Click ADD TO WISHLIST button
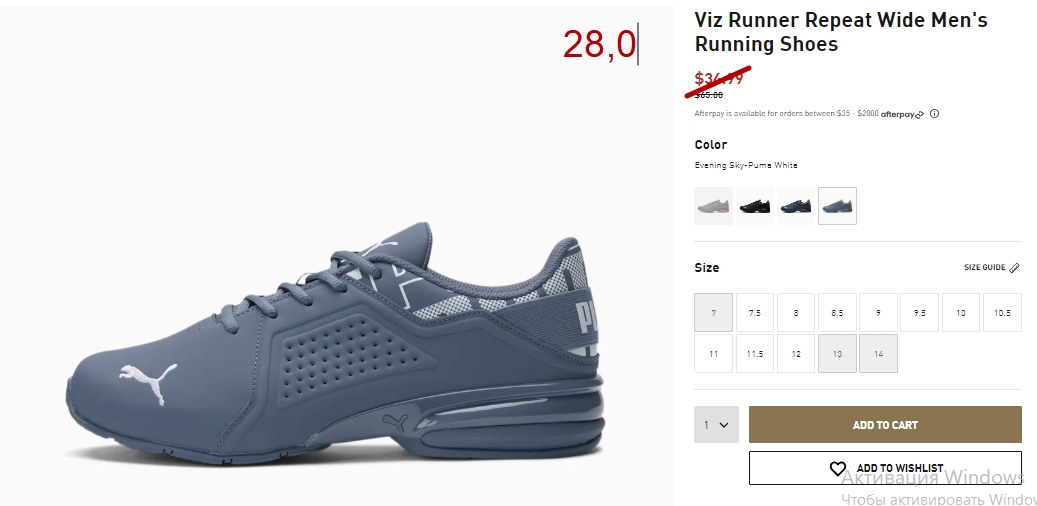Image resolution: width=1037 pixels, height=506 pixels. [x=886, y=468]
